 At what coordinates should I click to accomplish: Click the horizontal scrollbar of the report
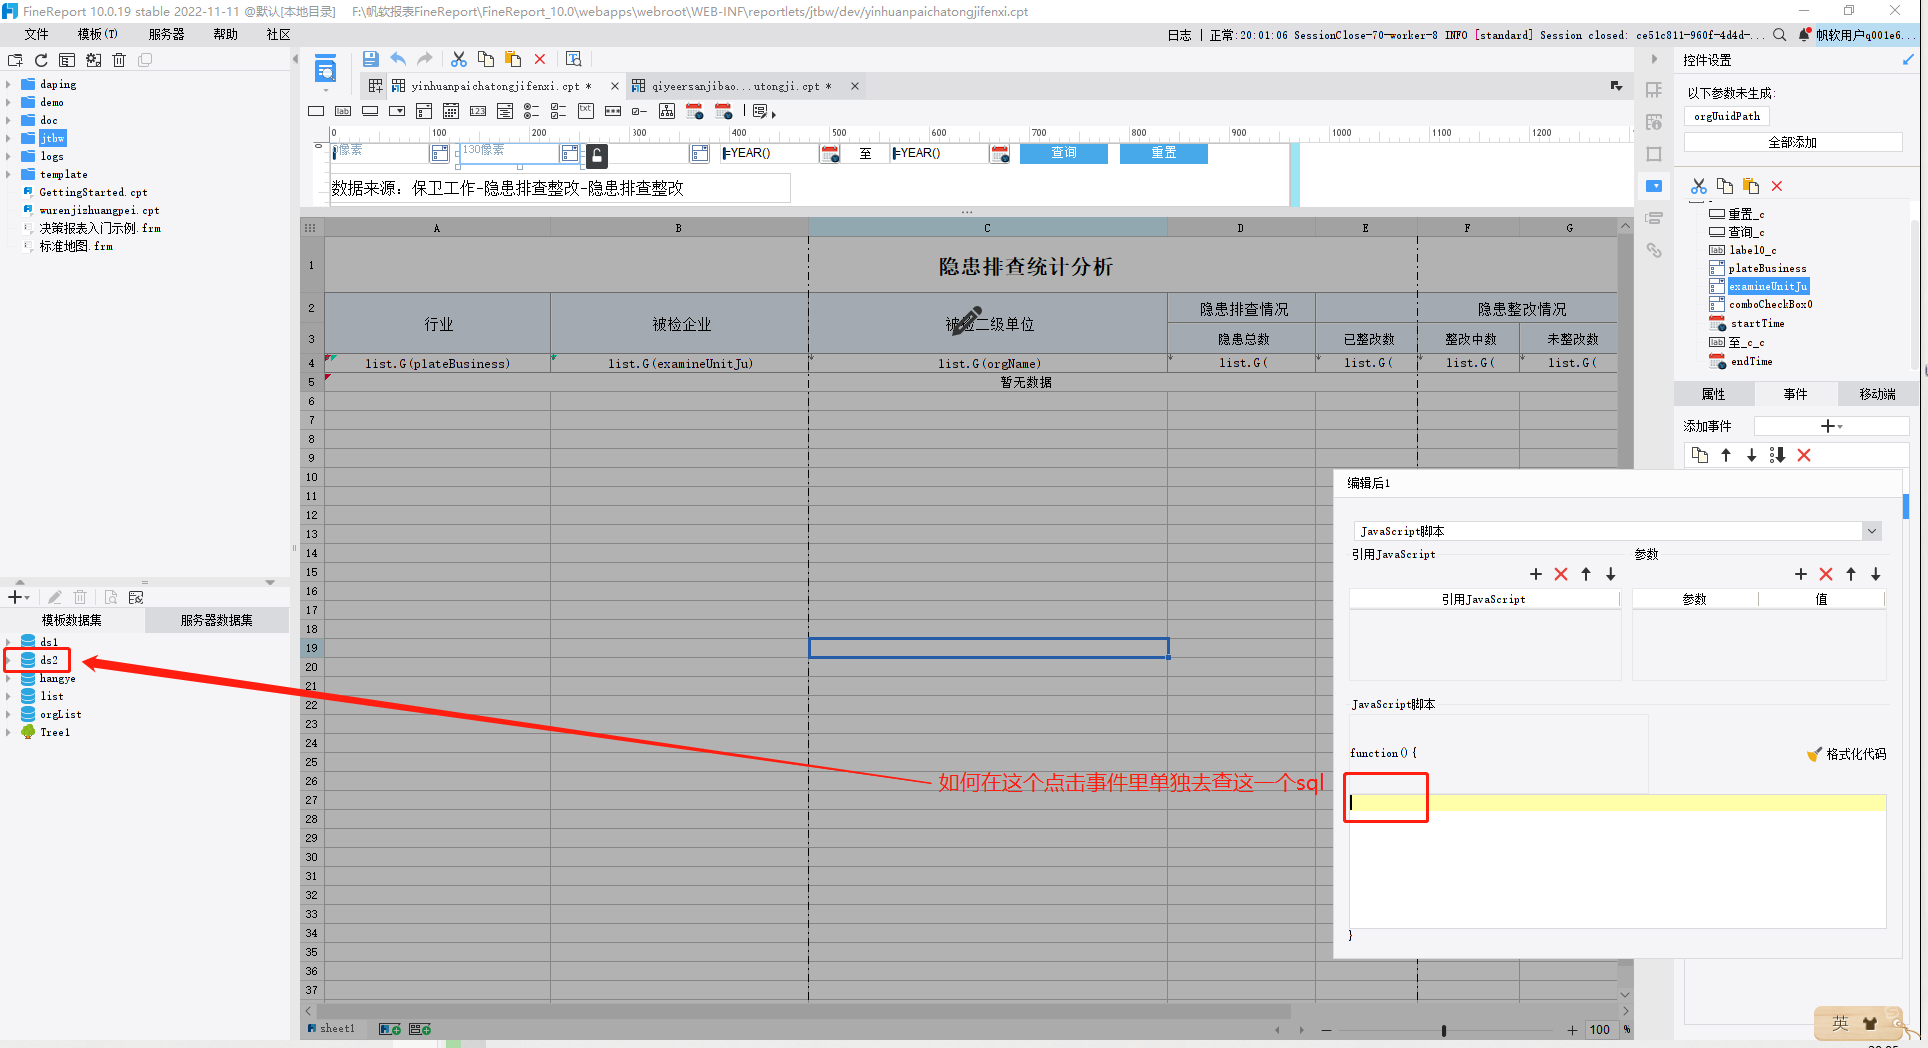(x=803, y=1011)
